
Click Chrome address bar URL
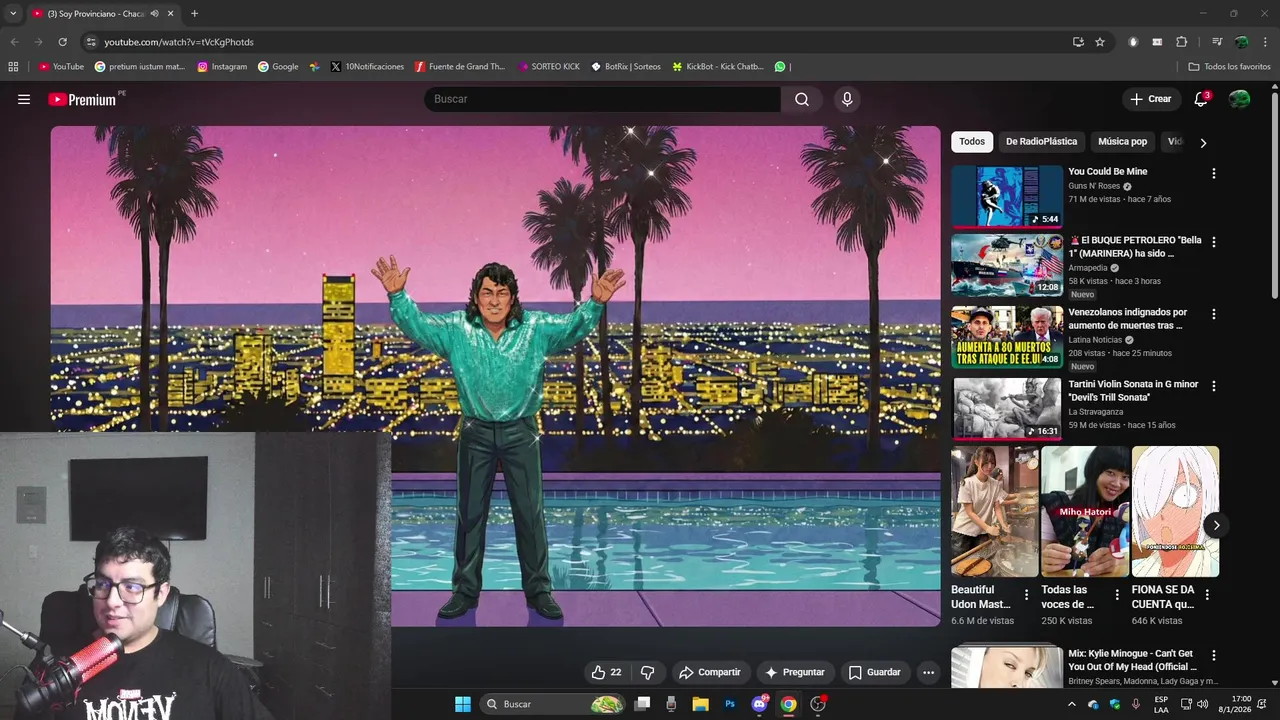pos(179,42)
